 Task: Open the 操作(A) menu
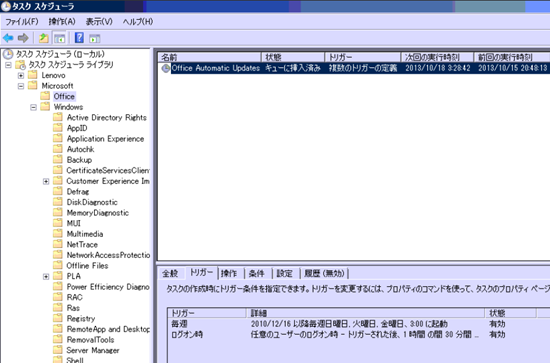[62, 22]
